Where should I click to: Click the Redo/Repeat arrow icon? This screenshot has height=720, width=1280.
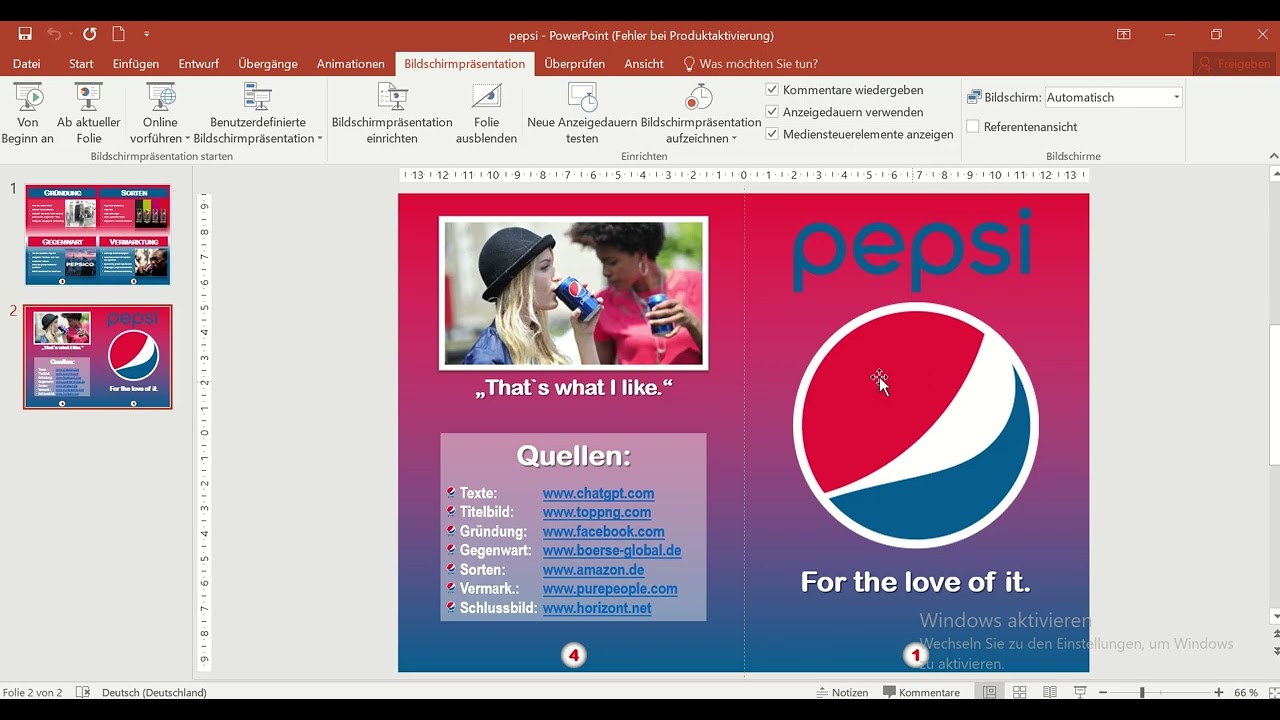pos(89,34)
